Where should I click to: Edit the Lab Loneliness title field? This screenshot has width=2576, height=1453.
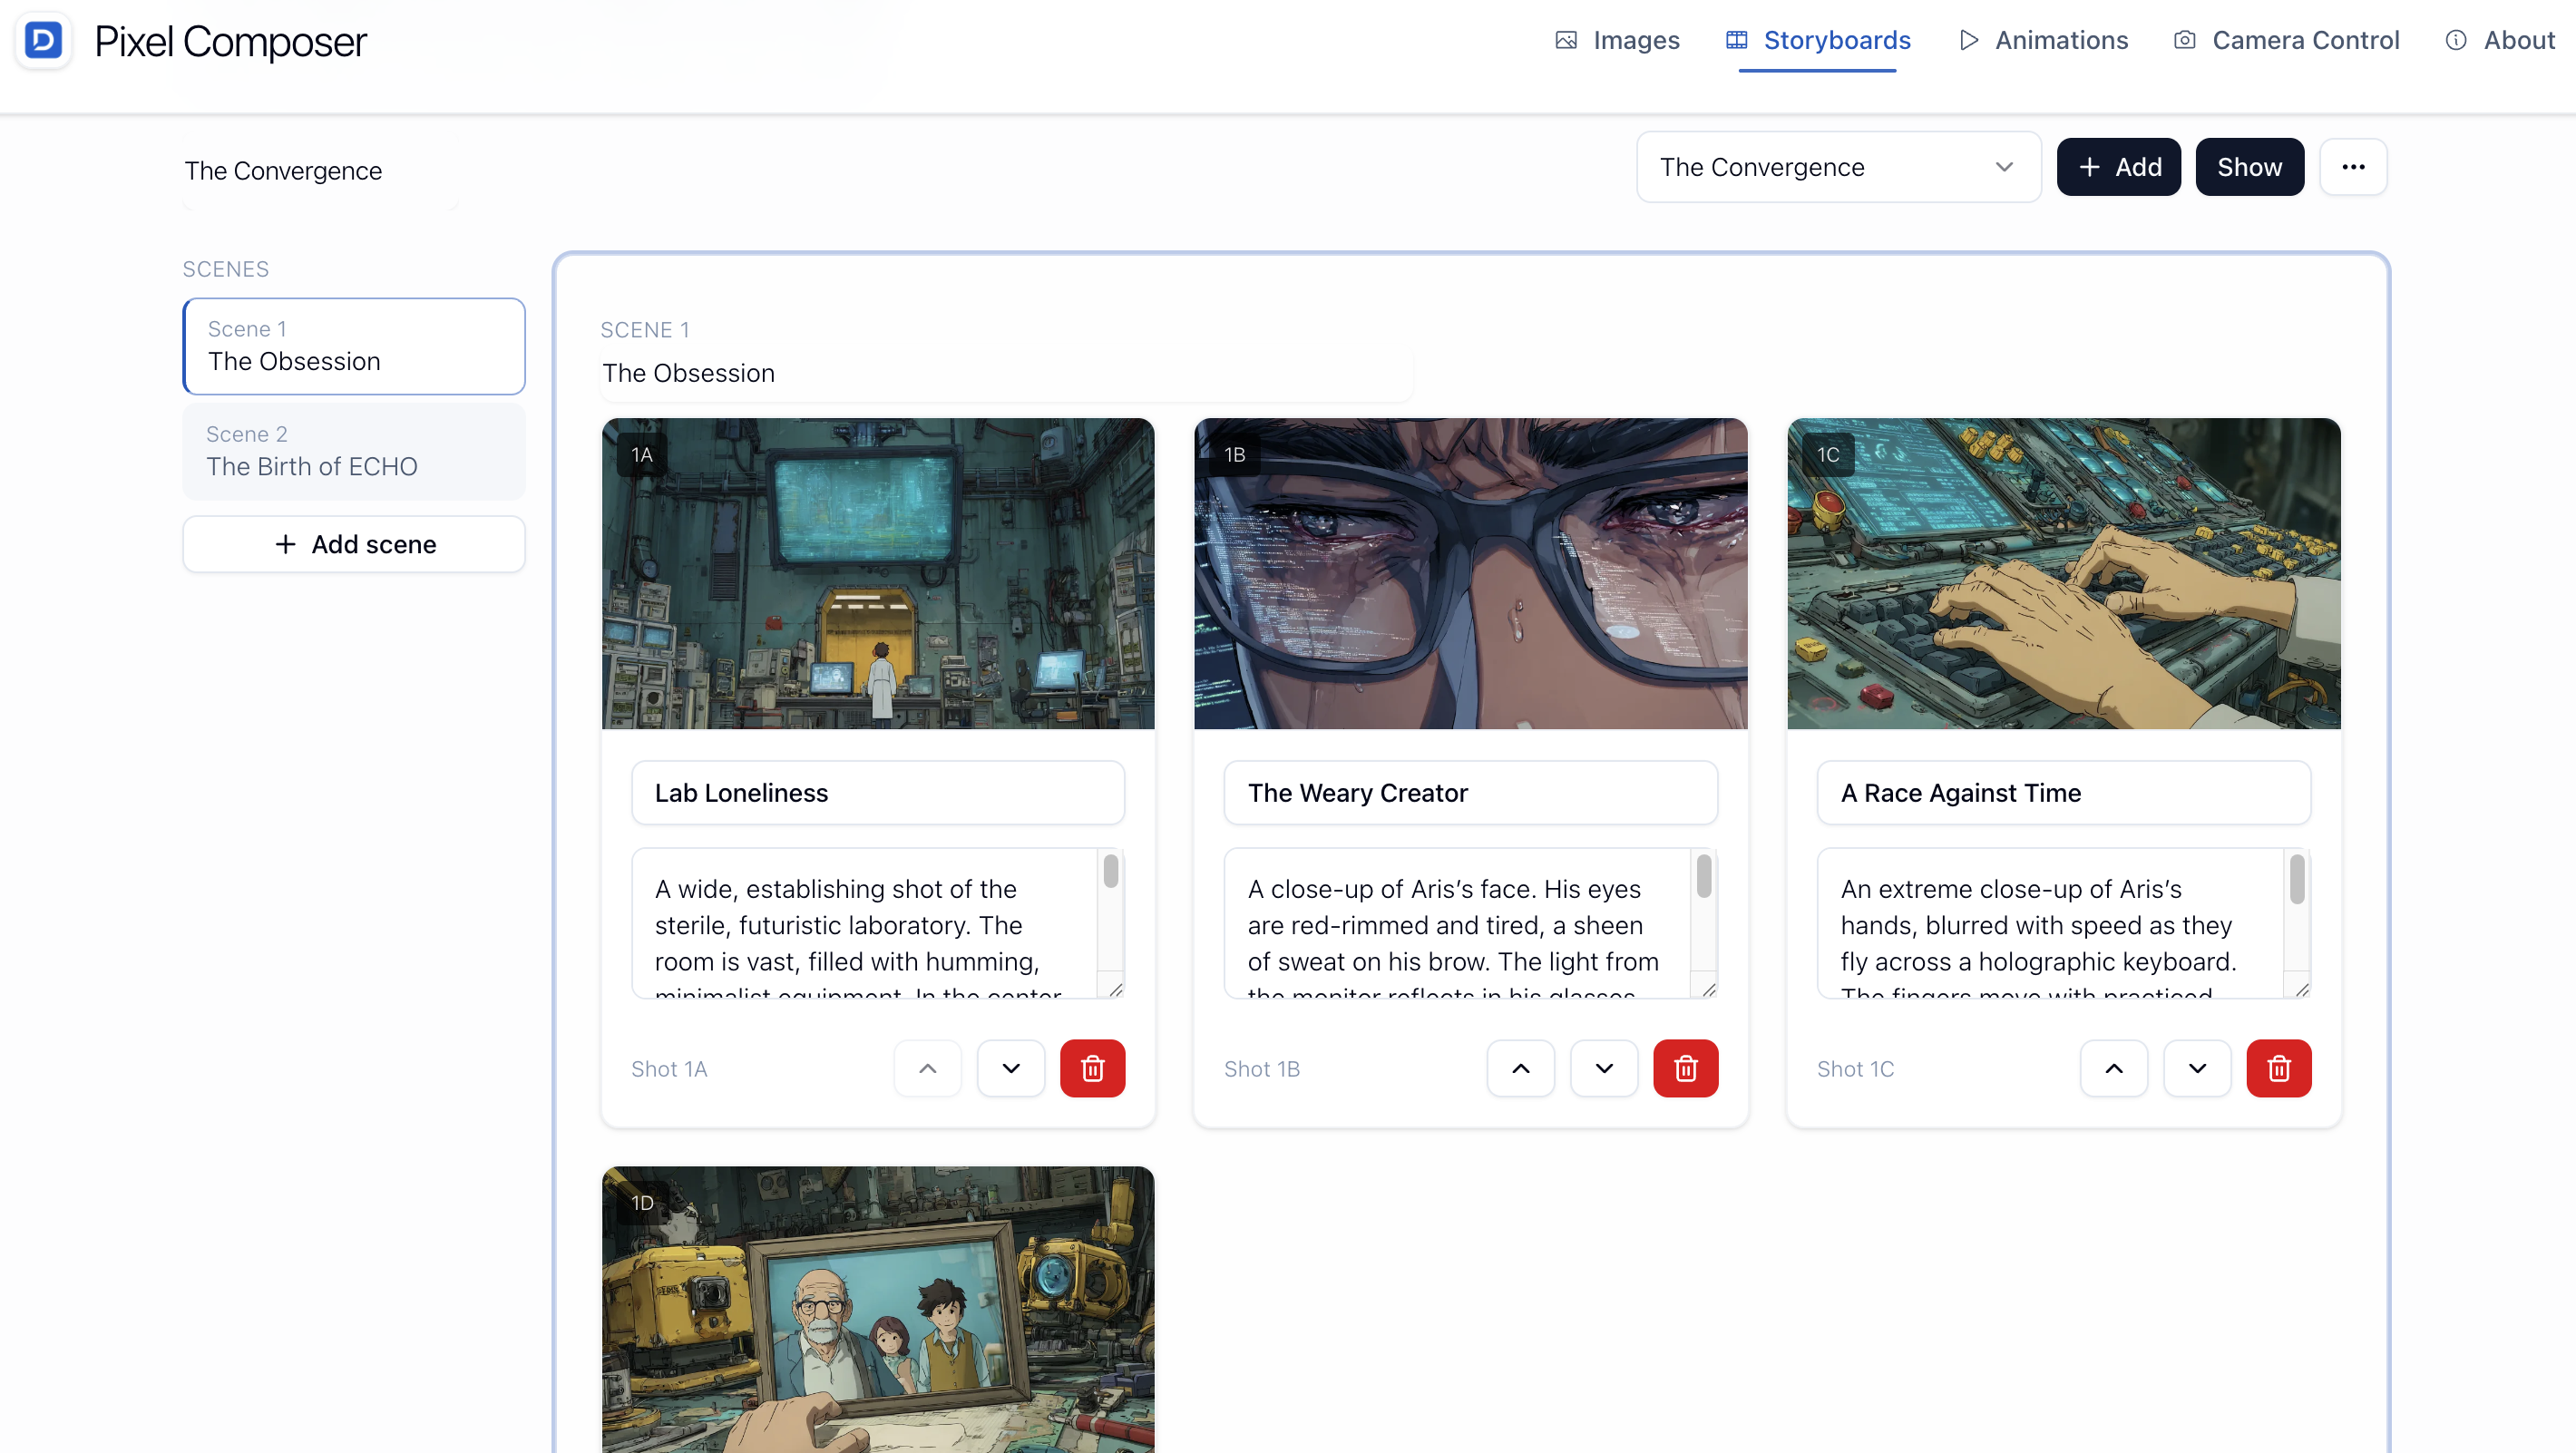[878, 793]
